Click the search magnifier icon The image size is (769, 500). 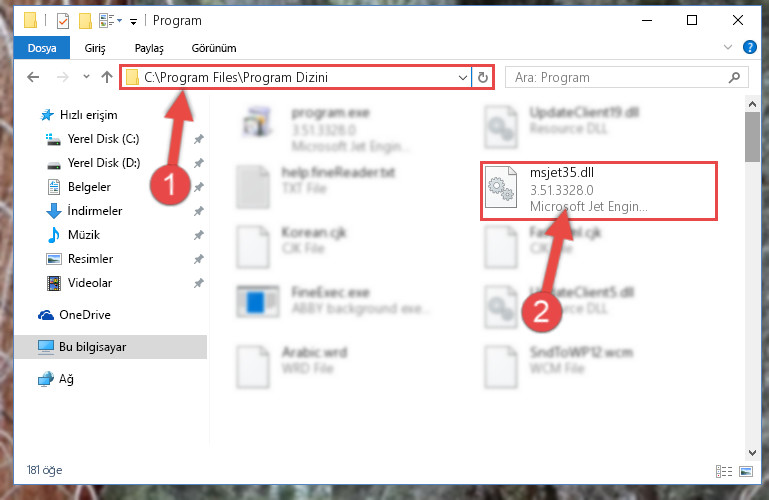pyautogui.click(x=734, y=77)
